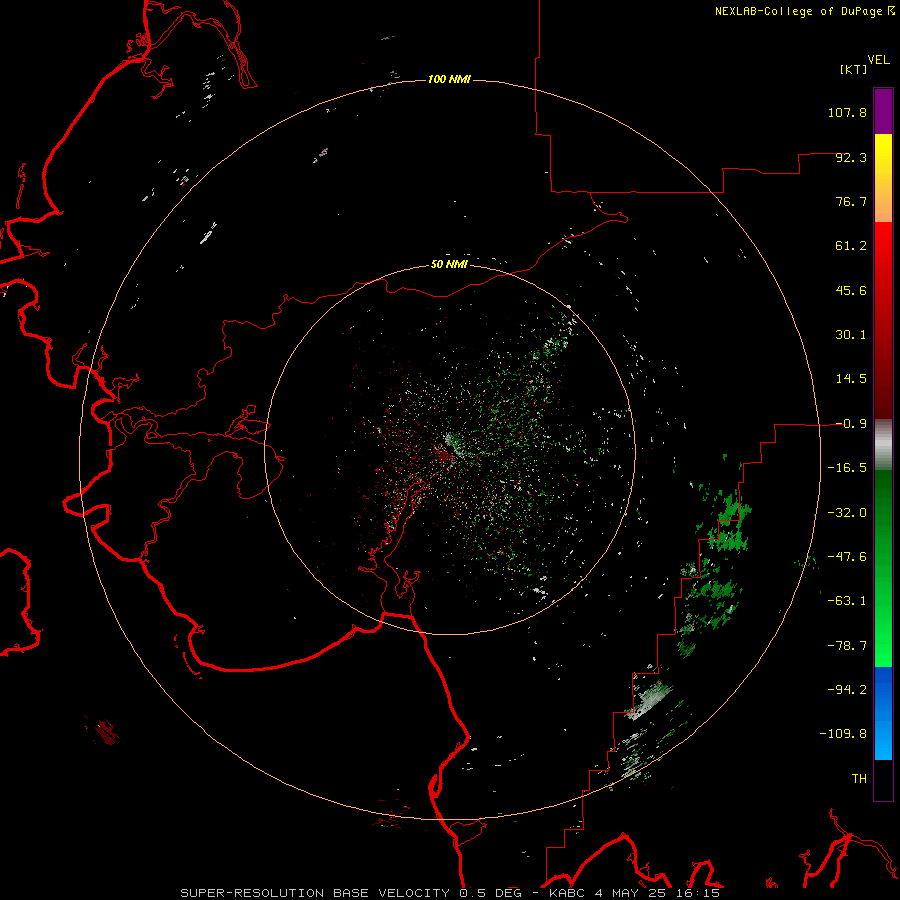Click the -47.6 velocity scale value
Viewport: 900px width, 900px height.
(847, 557)
